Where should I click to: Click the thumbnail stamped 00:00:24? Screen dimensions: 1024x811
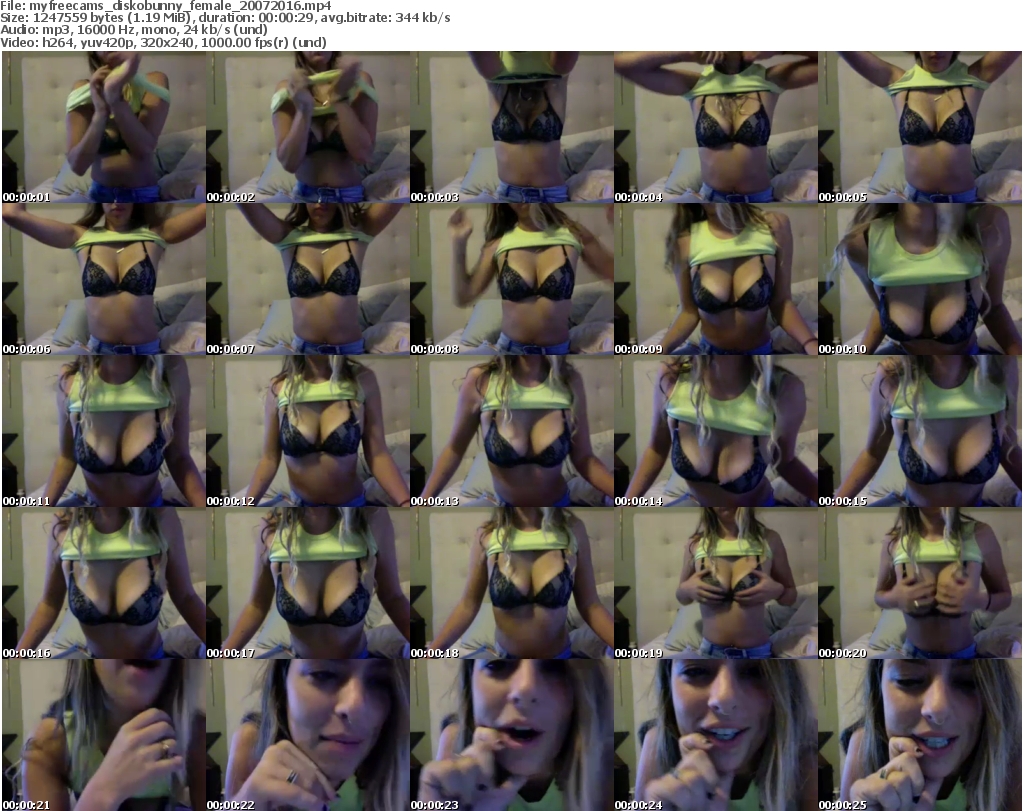coord(716,735)
